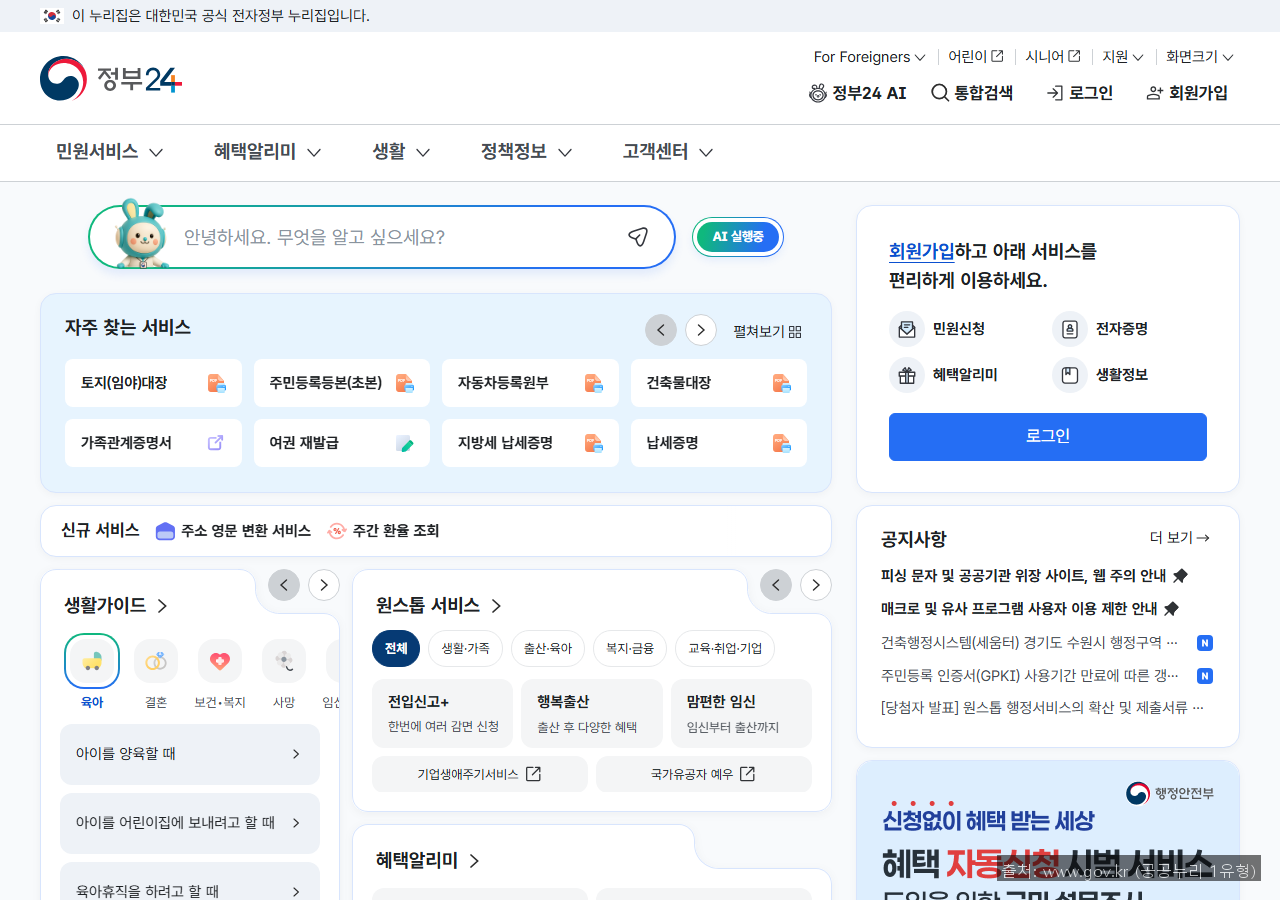Expand the For Foreigners dropdown

click(x=868, y=57)
